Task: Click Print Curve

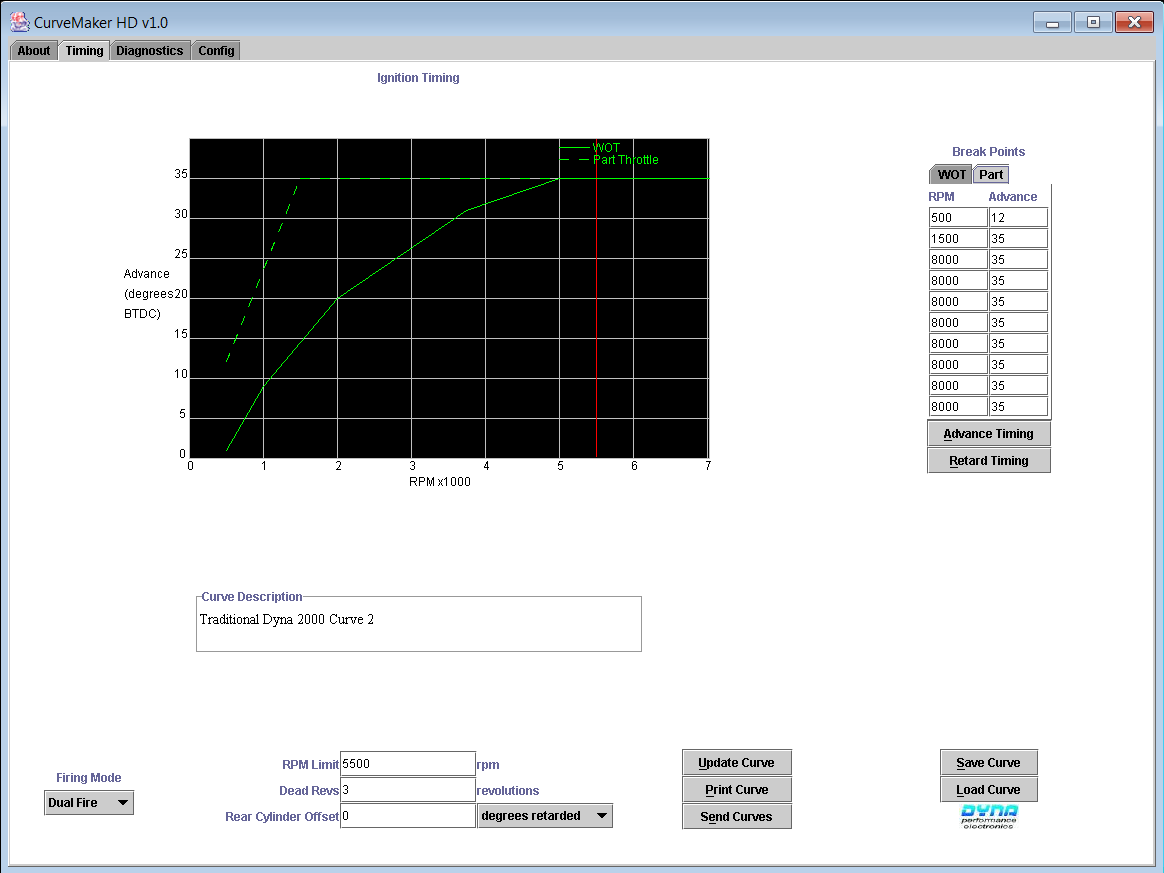Action: 737,790
